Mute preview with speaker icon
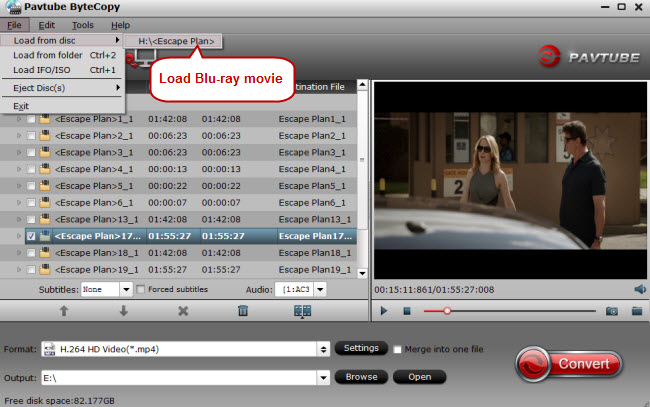The image size is (650, 407). pyautogui.click(x=640, y=289)
